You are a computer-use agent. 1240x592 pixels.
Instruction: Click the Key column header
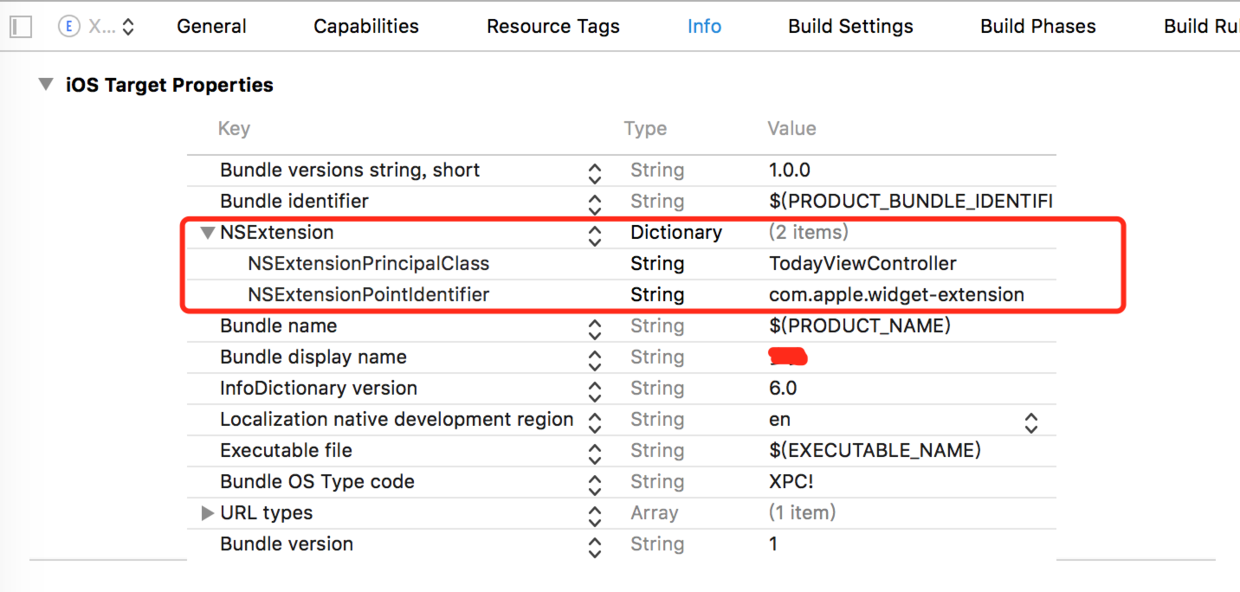pos(234,128)
